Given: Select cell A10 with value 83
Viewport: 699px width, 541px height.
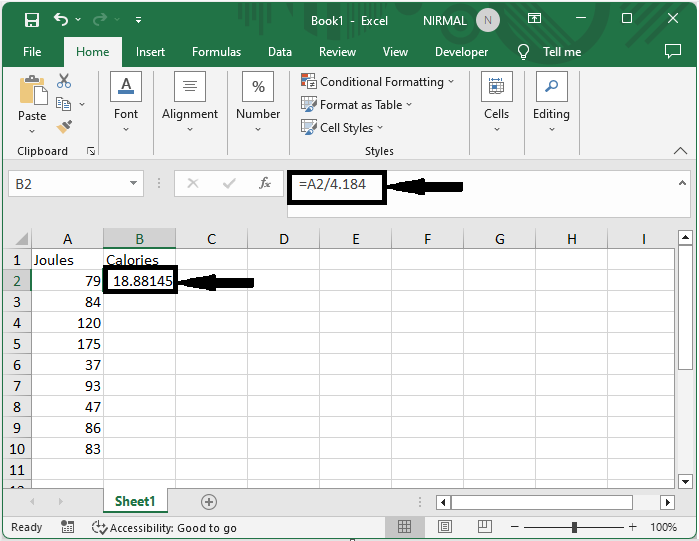Looking at the screenshot, I should (x=67, y=449).
